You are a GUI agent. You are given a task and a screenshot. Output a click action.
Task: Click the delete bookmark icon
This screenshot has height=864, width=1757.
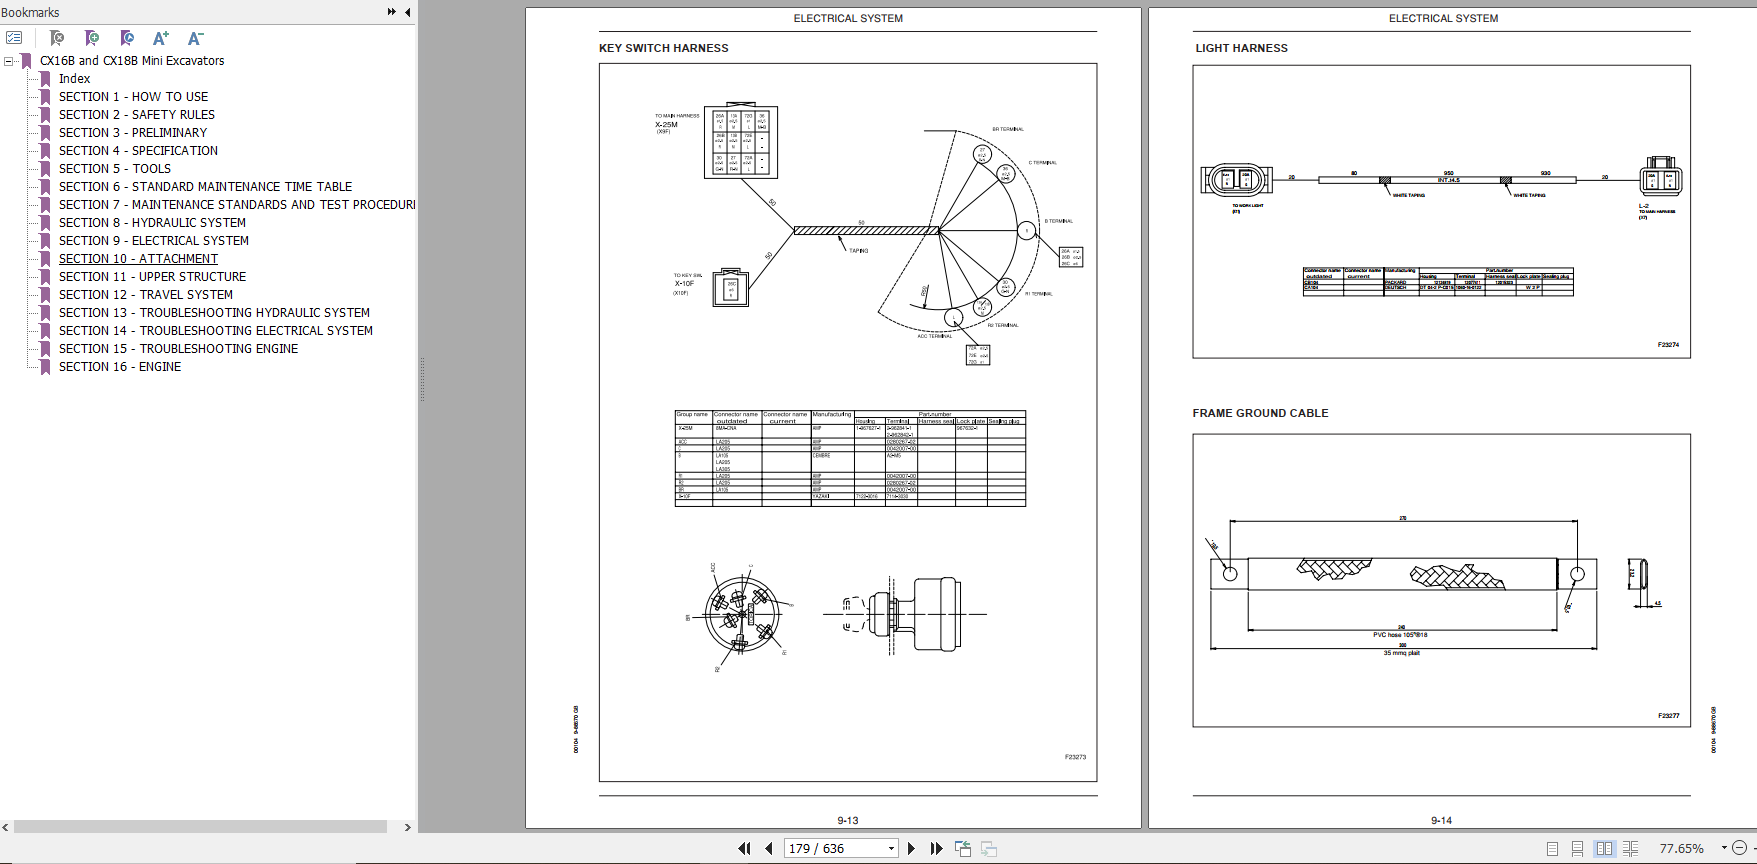point(57,38)
